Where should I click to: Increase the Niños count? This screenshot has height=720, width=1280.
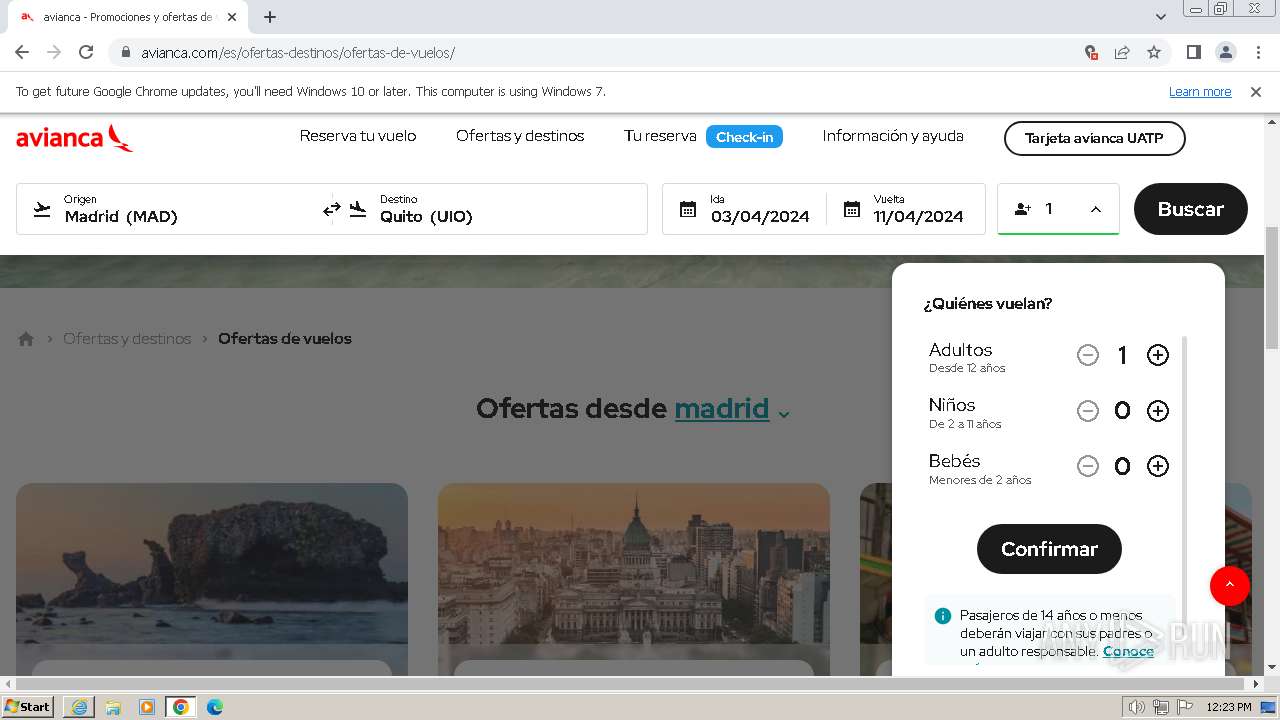(1158, 411)
